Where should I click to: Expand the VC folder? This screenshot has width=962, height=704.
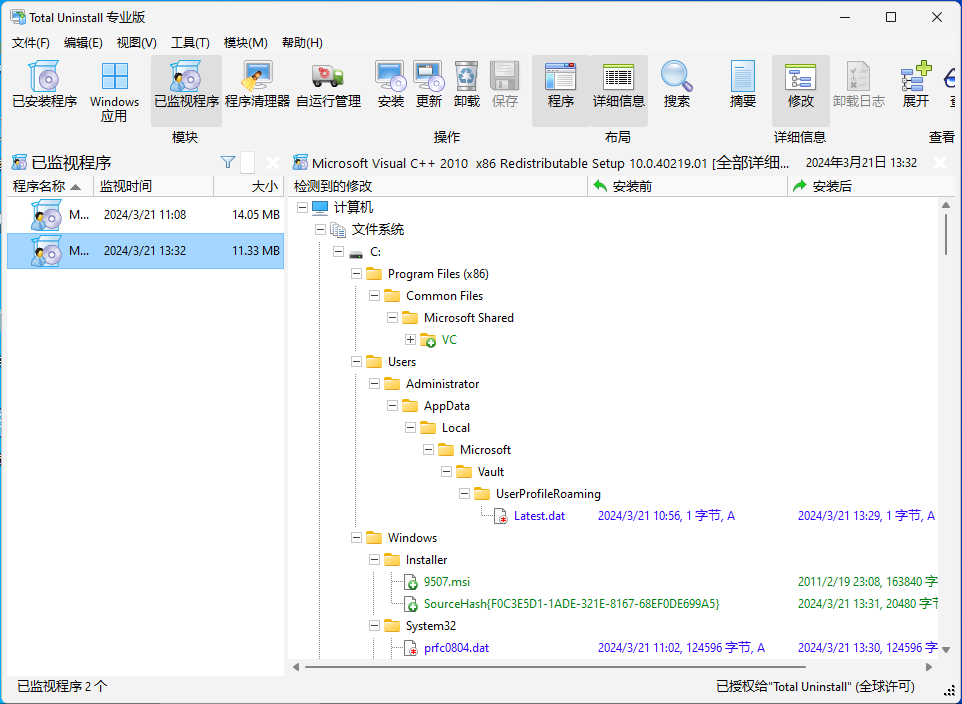point(410,339)
